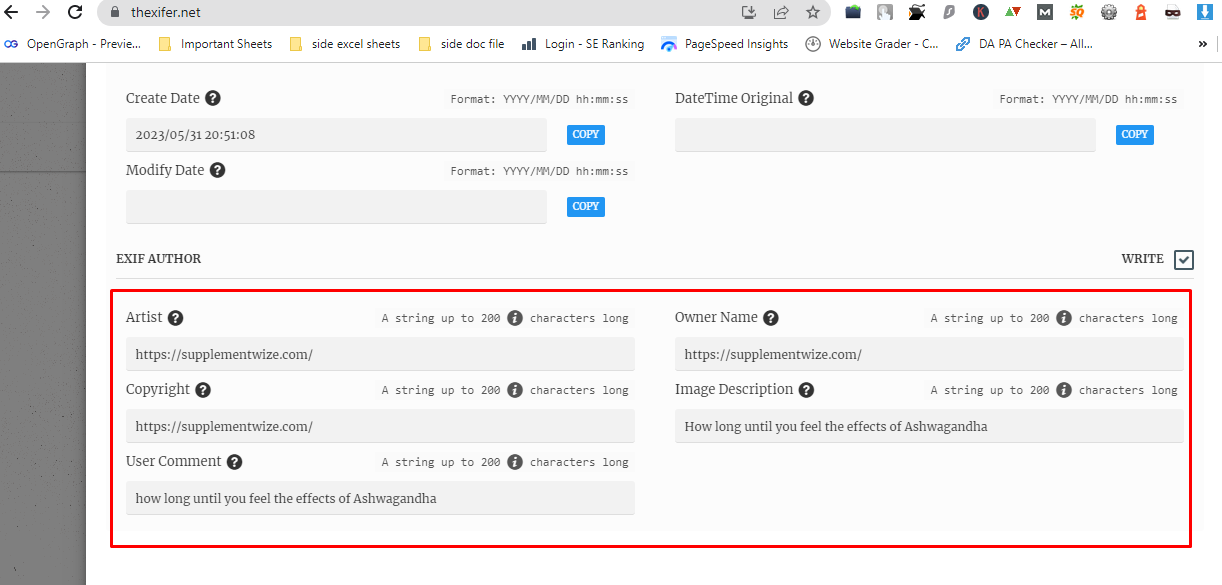Screen dimensions: 1222x585
Task: Click the install app icon in address bar
Action: pos(749,13)
